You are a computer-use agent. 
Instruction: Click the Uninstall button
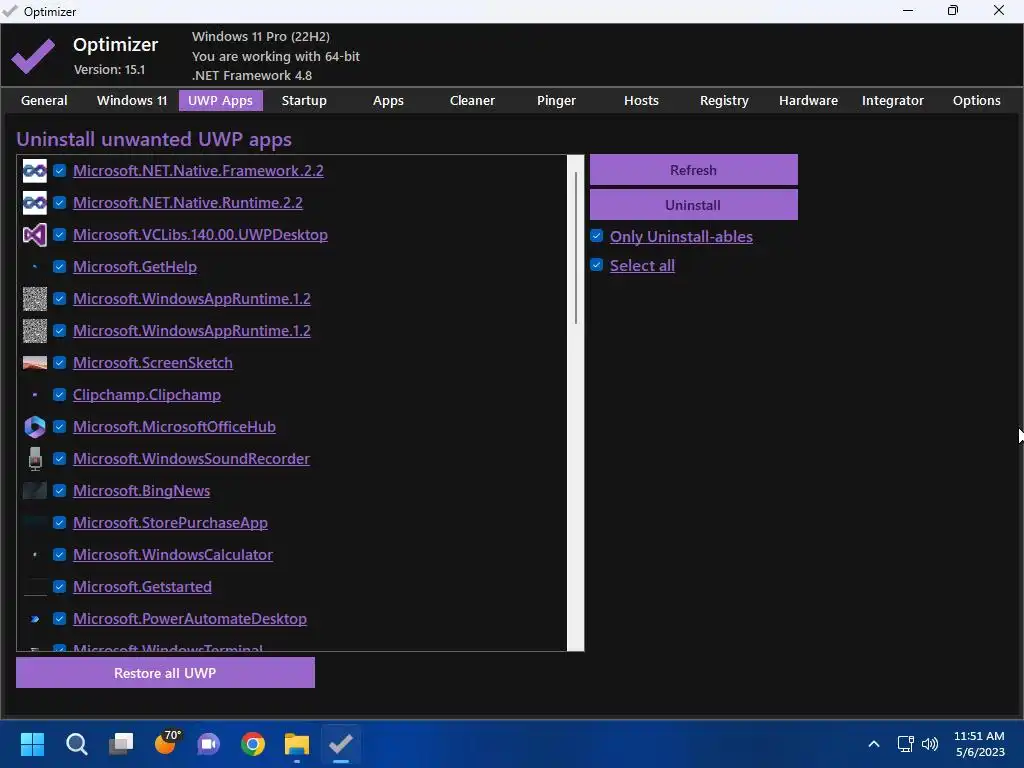694,205
